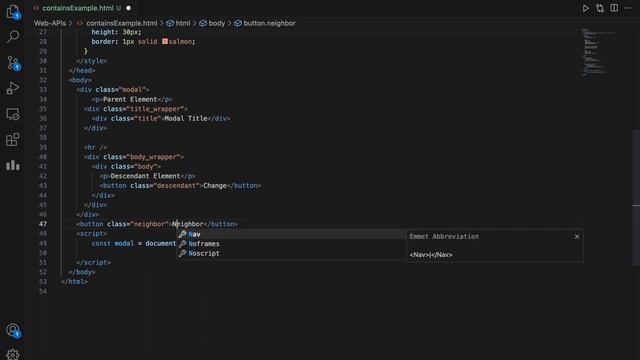Close the Emmet Abbreviation details panel
Screen dimensions: 640x360
tap(577, 237)
